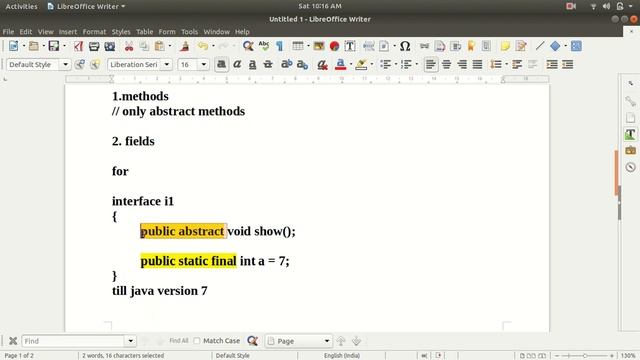Open the font color dropdown arrow

[x=351, y=64]
